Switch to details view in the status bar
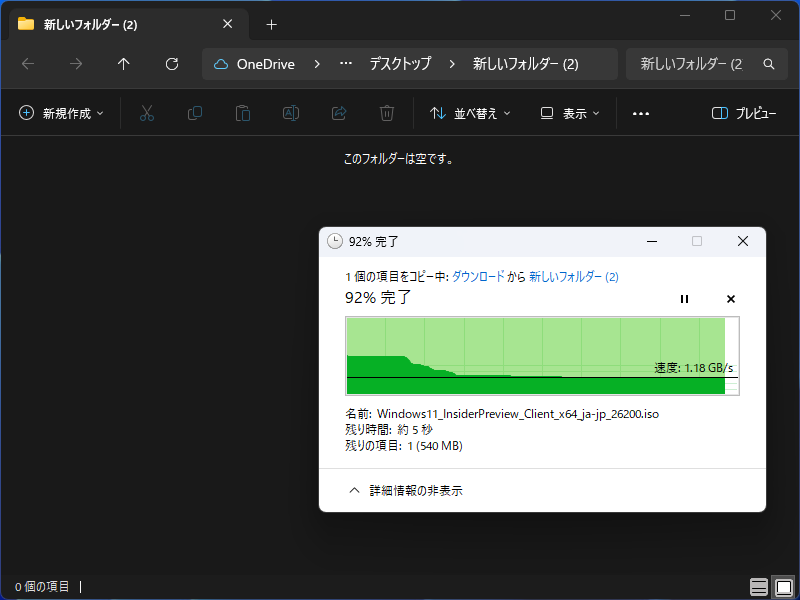 click(x=759, y=587)
